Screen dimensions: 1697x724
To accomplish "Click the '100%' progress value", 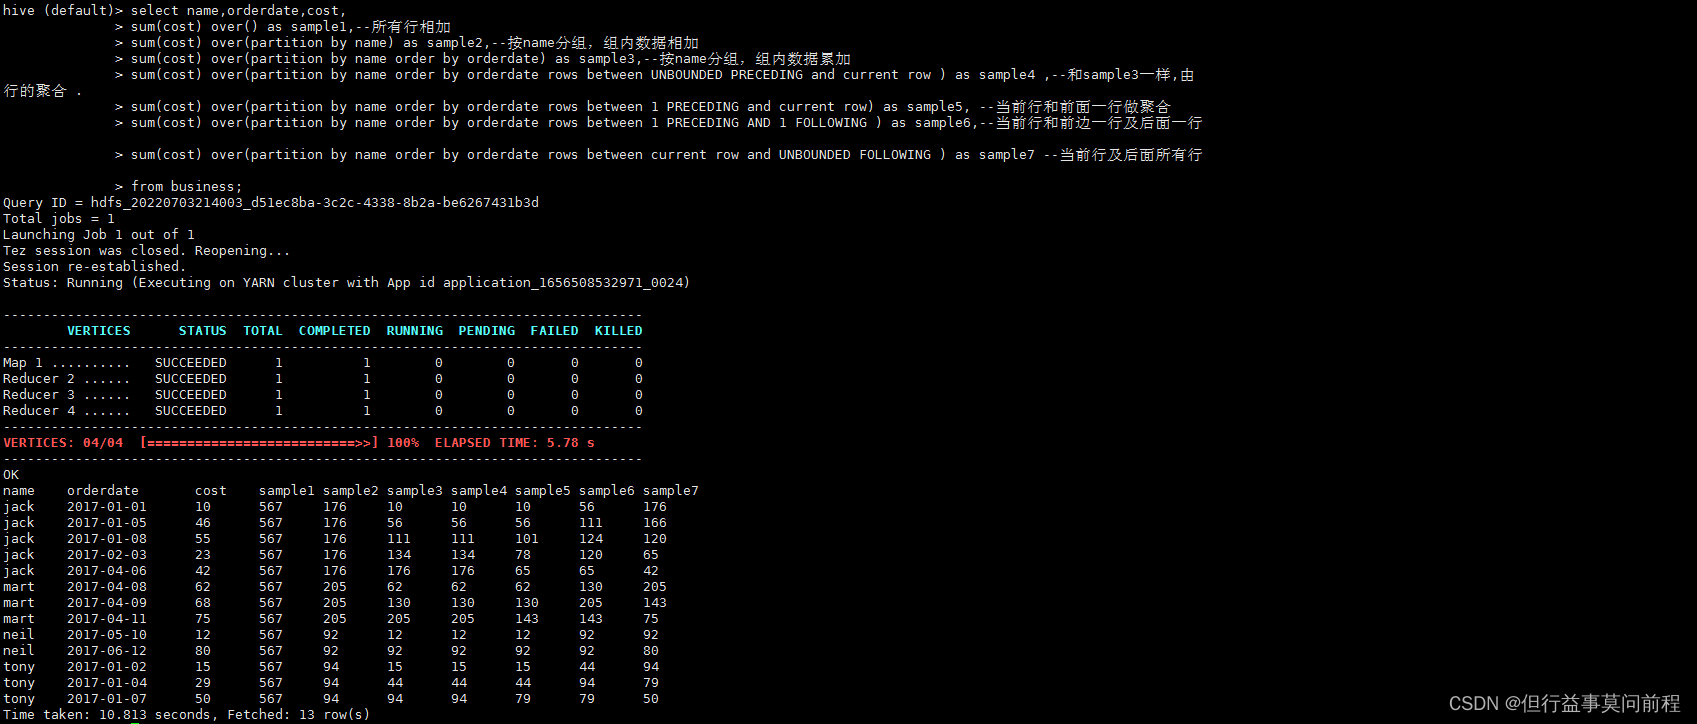I will (403, 443).
